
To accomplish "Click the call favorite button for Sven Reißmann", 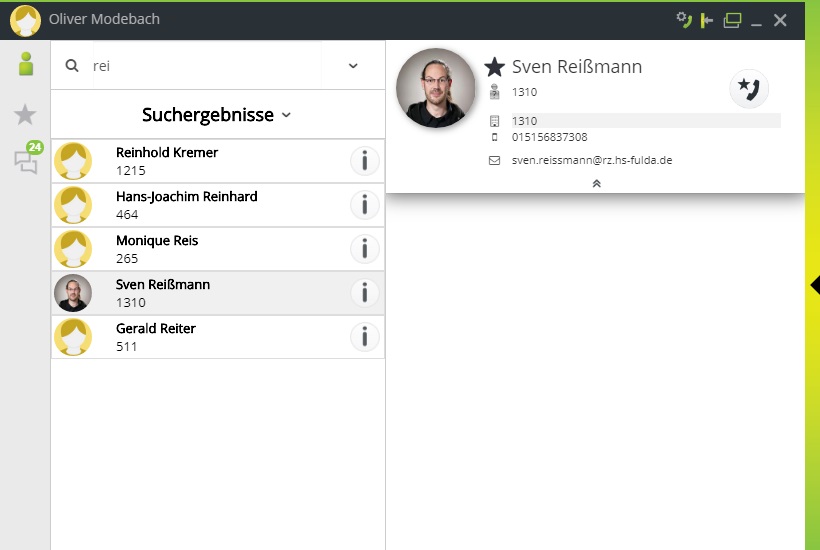I will pos(748,89).
